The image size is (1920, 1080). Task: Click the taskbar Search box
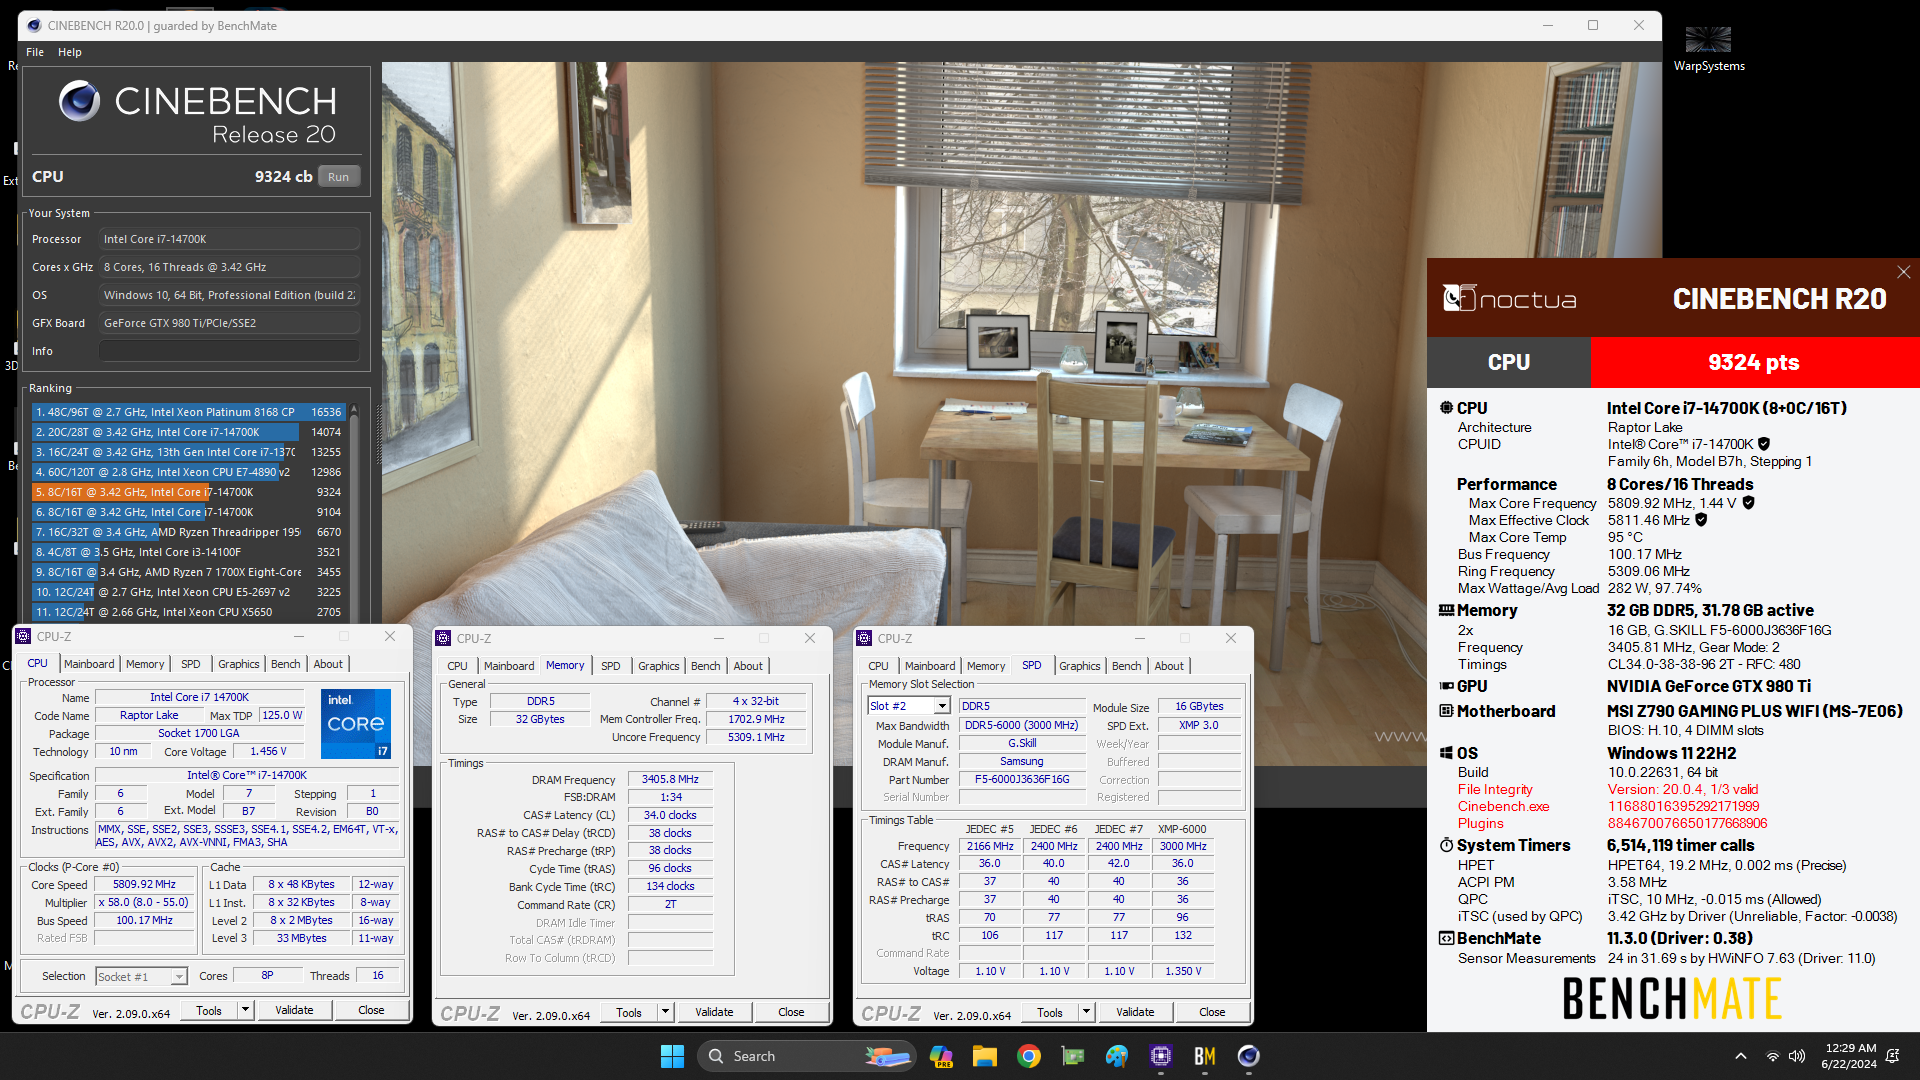806,1056
